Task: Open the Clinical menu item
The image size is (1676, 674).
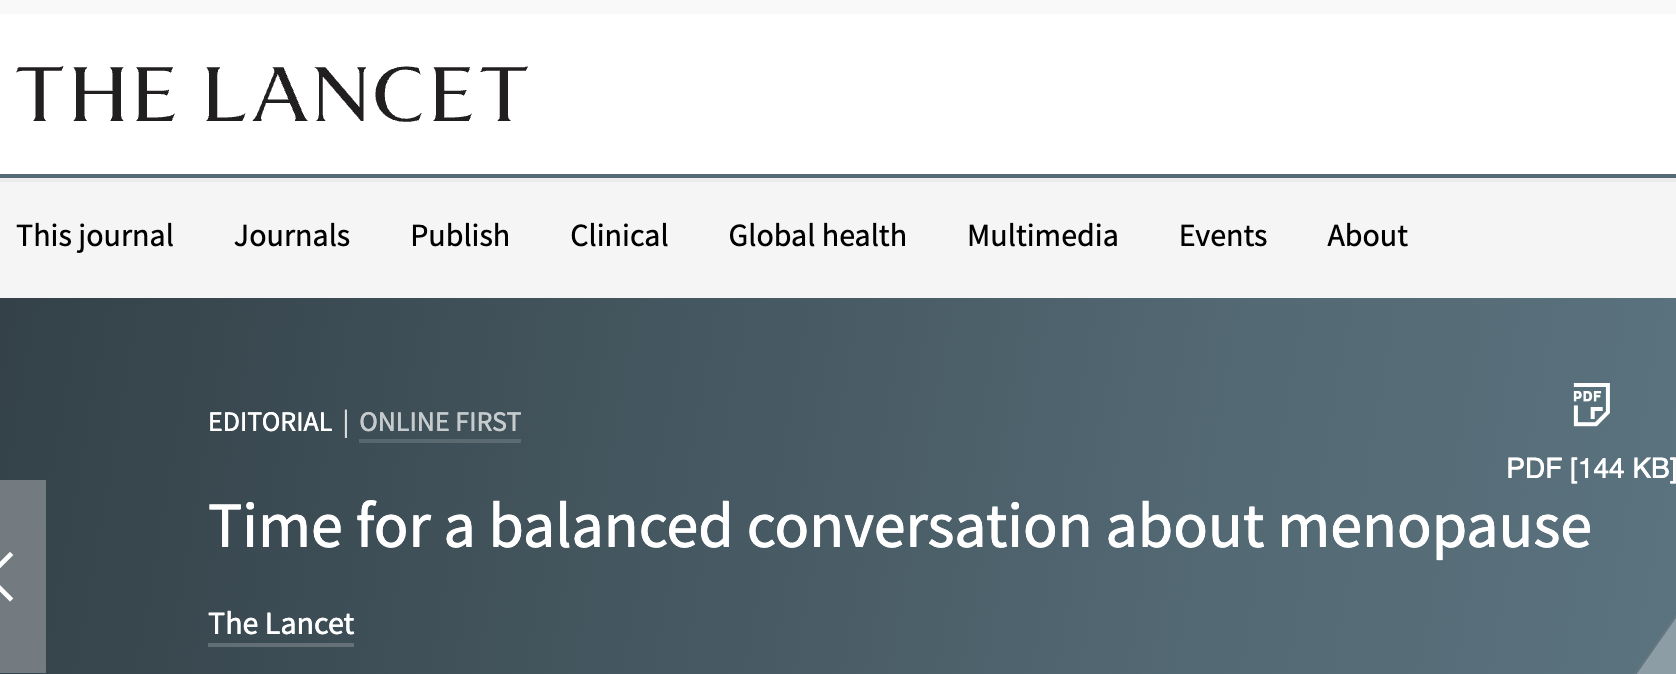Action: point(619,236)
